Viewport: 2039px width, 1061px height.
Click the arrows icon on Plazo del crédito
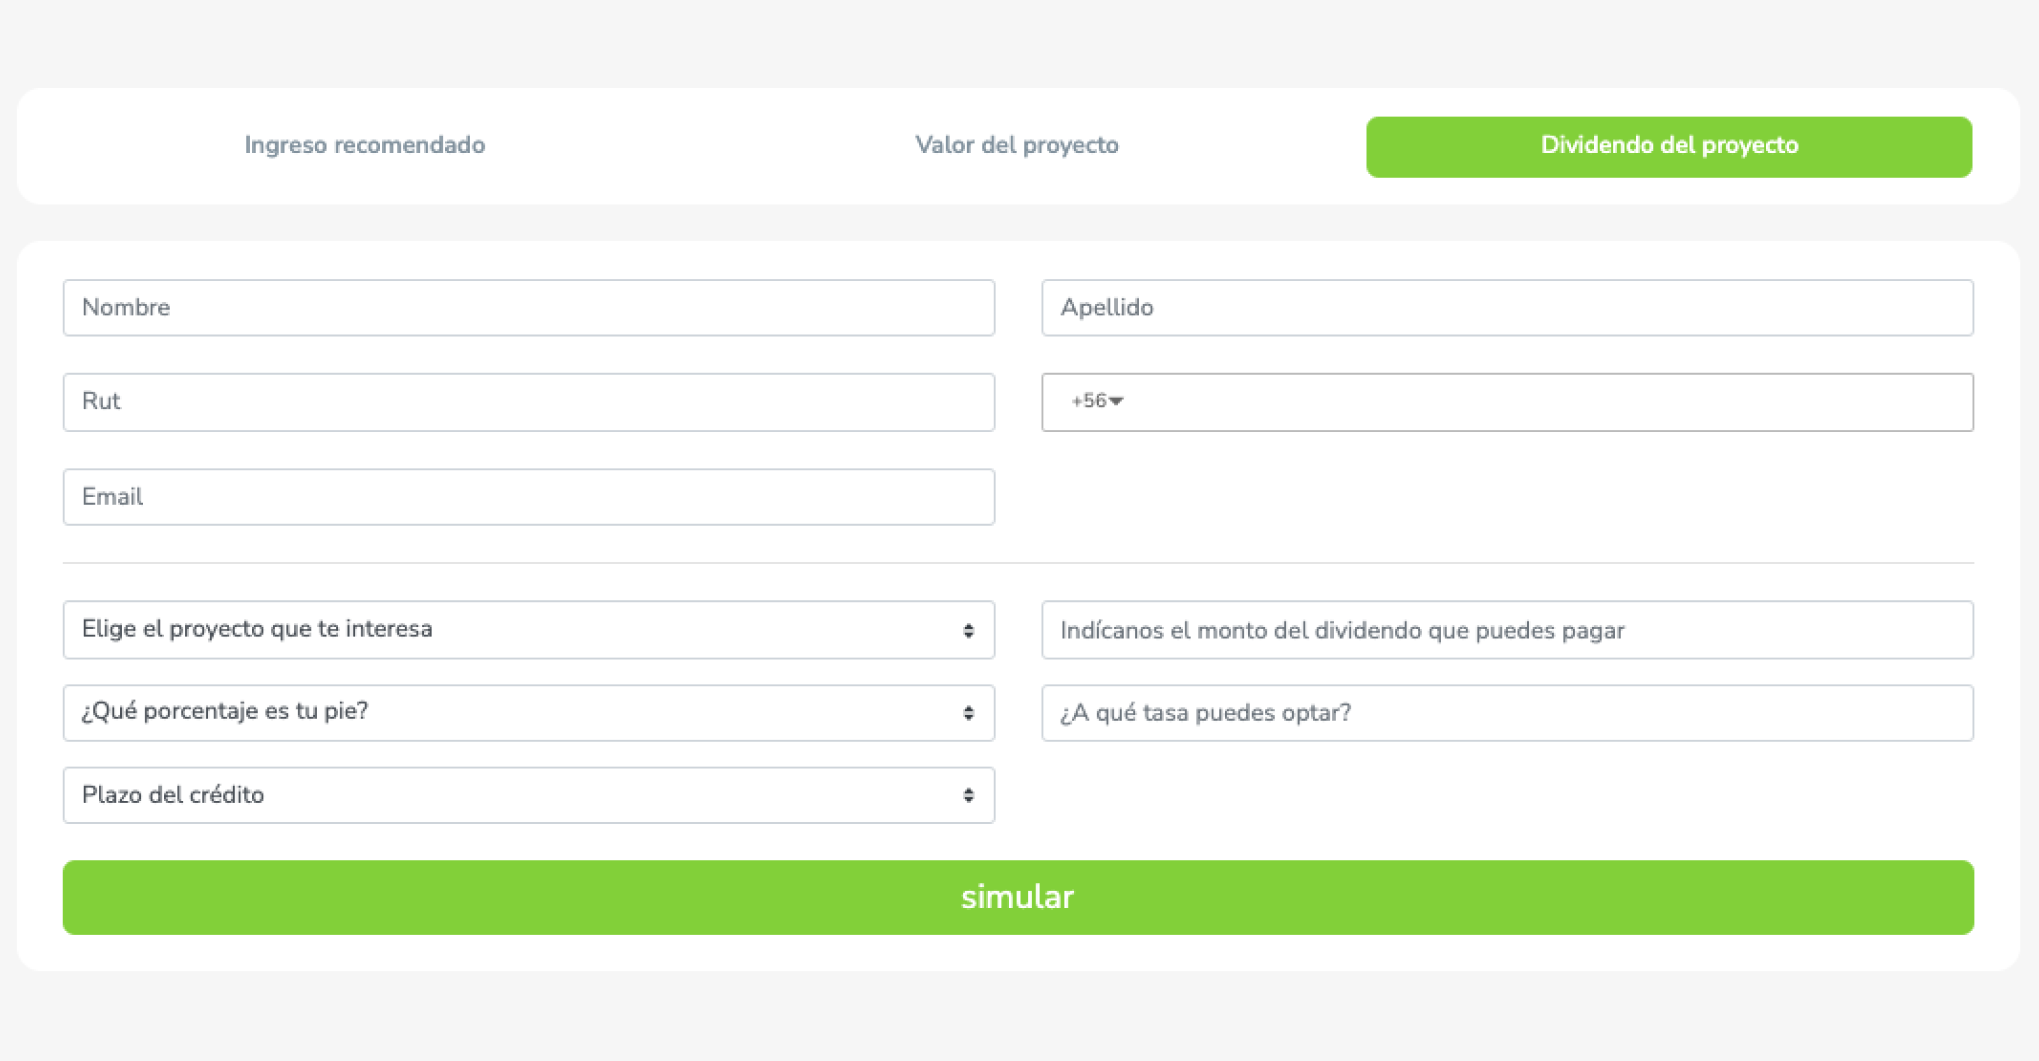click(968, 795)
